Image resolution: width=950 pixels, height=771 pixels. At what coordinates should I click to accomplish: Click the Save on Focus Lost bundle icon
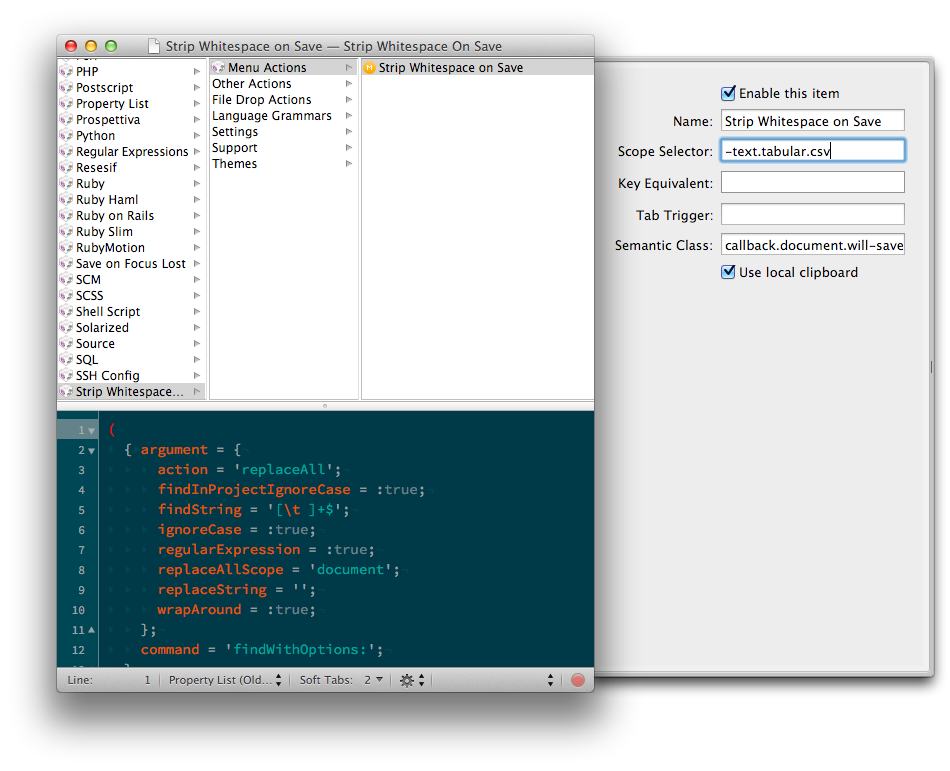[66, 263]
